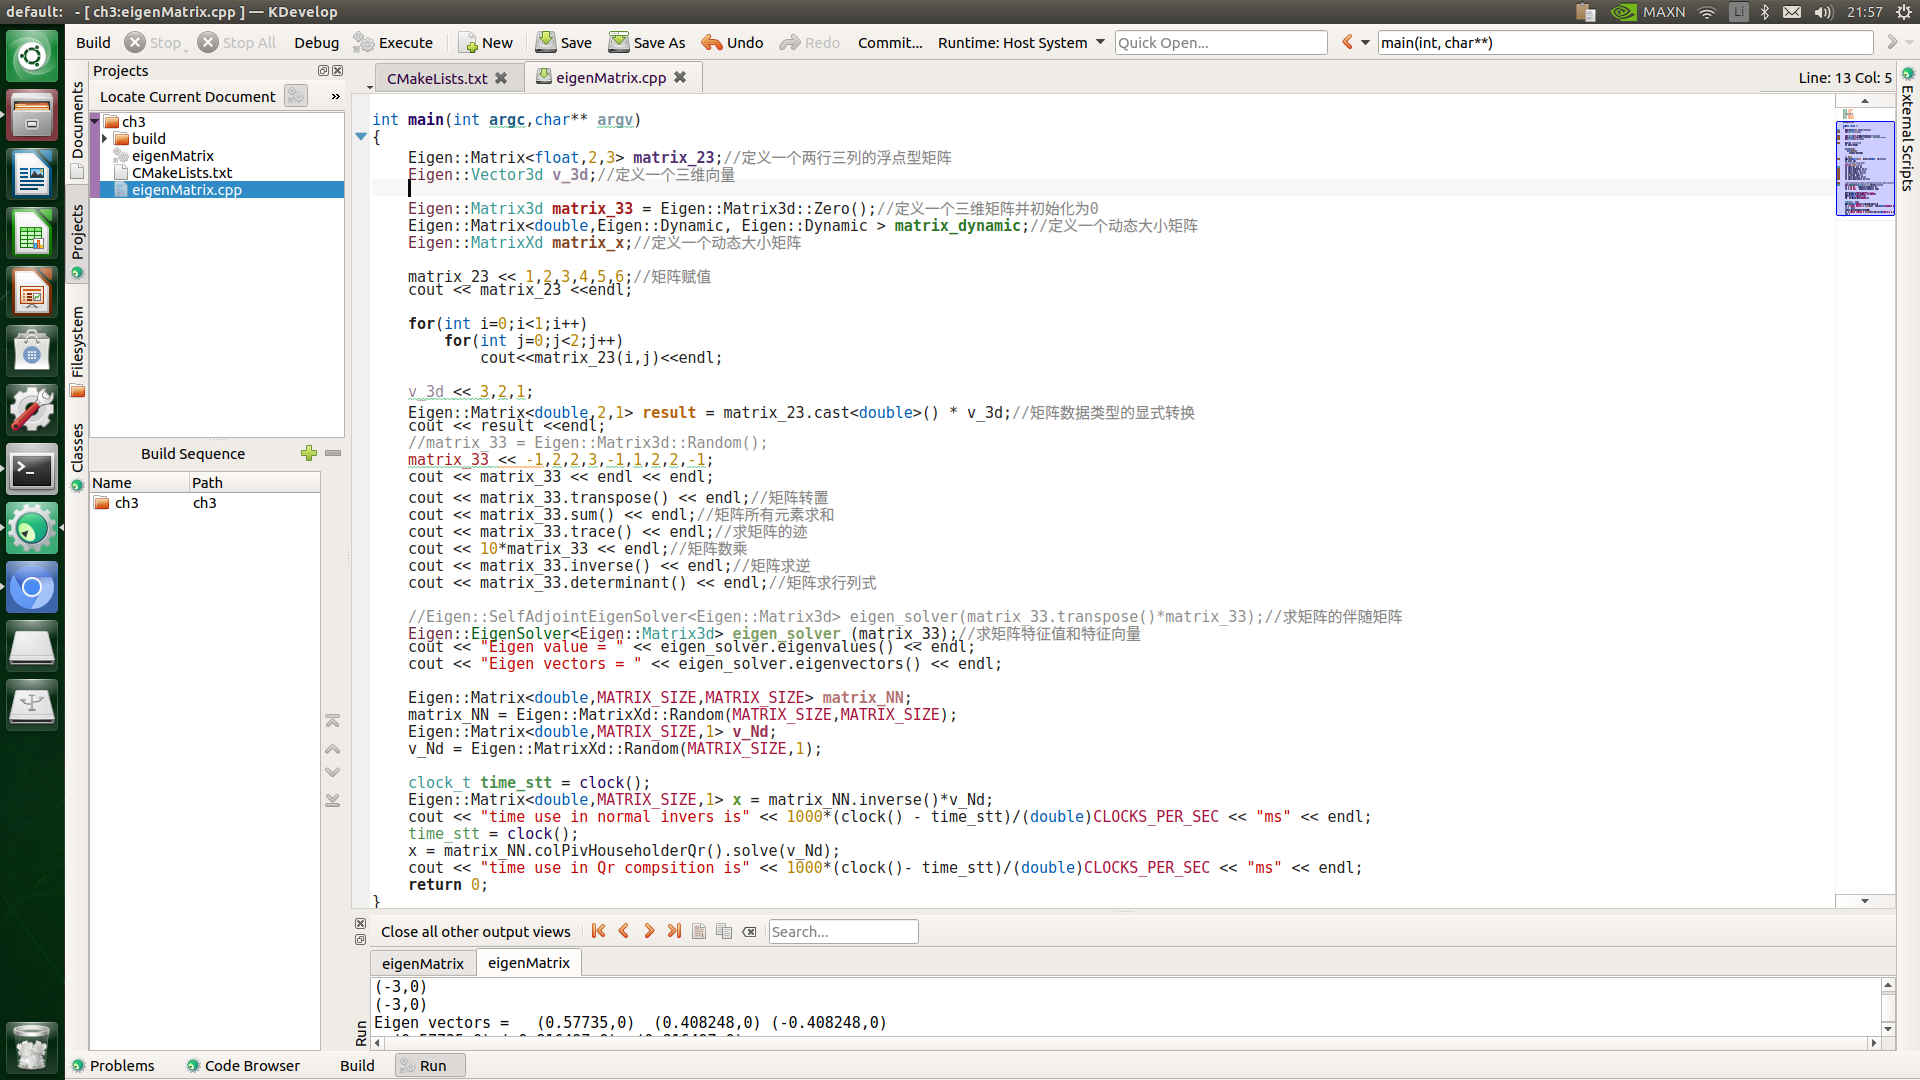Click the code minimap overview slider
Image resolution: width=1920 pixels, height=1080 pixels.
(1864, 167)
